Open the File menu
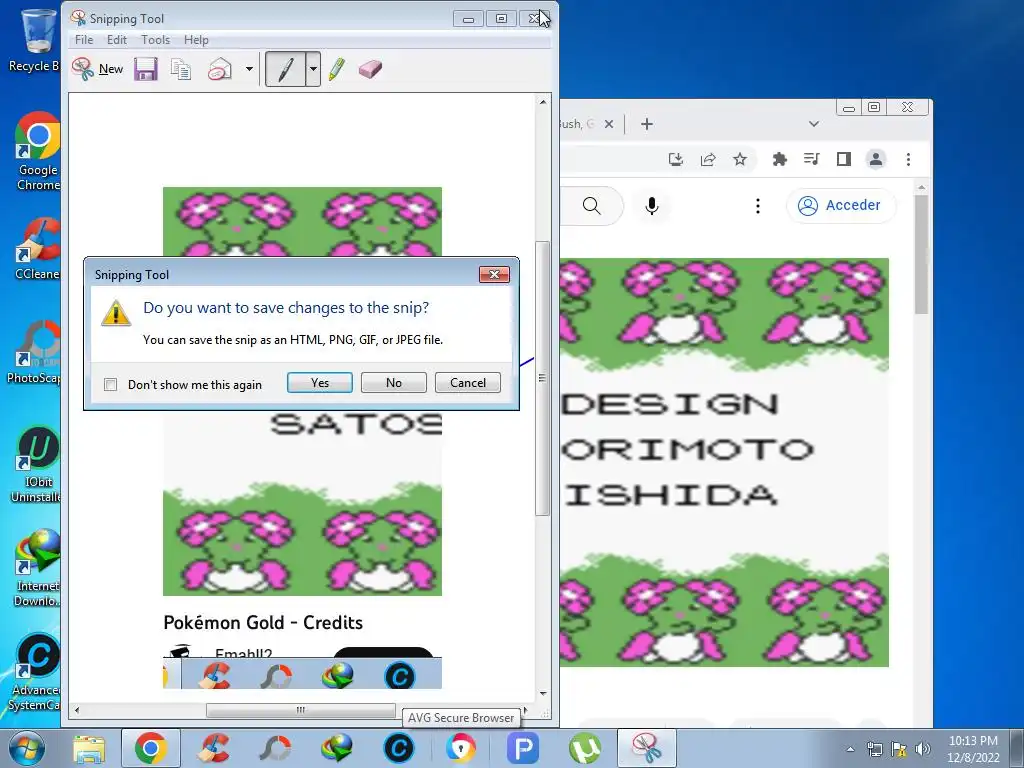The height and width of the screenshot is (768, 1024). tap(84, 40)
